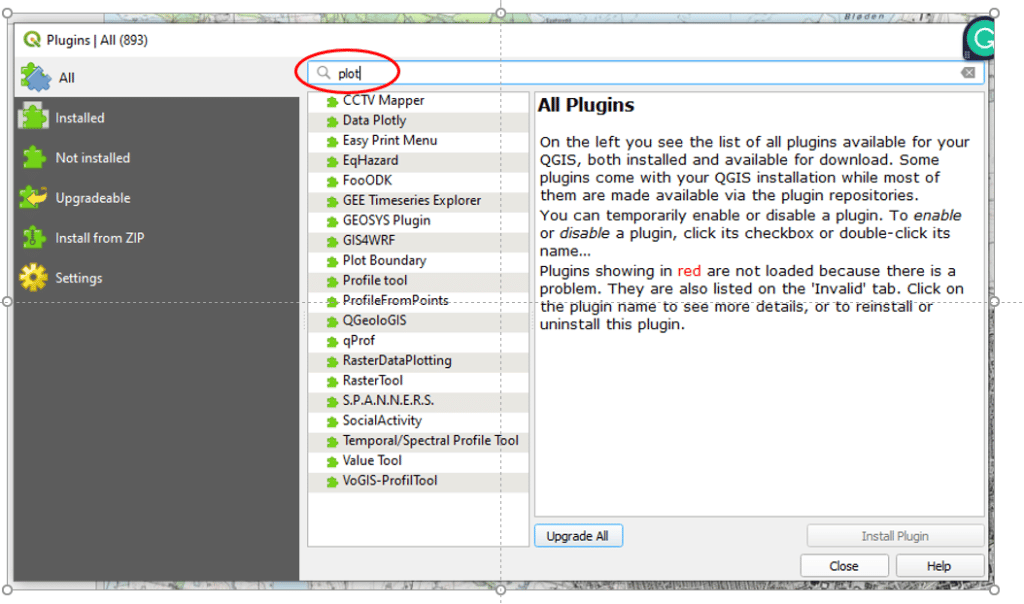Open the plugin Settings tab
The height and width of the screenshot is (604, 1024).
[x=157, y=278]
